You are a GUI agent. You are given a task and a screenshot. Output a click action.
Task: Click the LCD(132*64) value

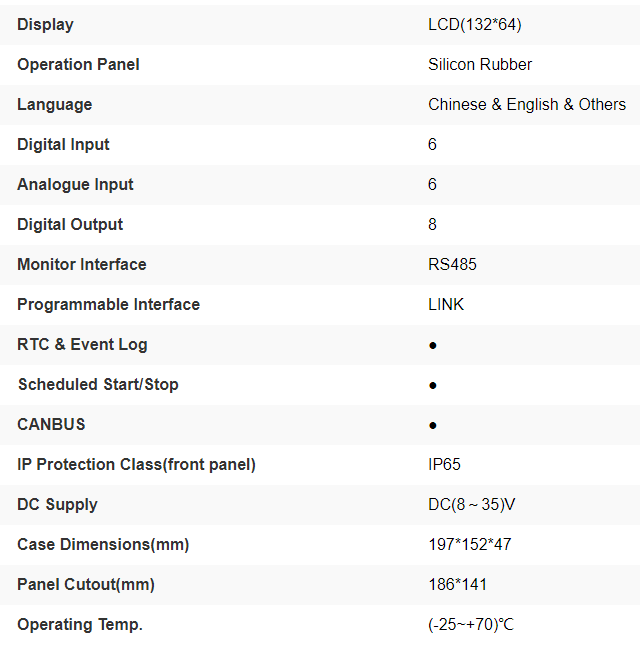tap(474, 24)
